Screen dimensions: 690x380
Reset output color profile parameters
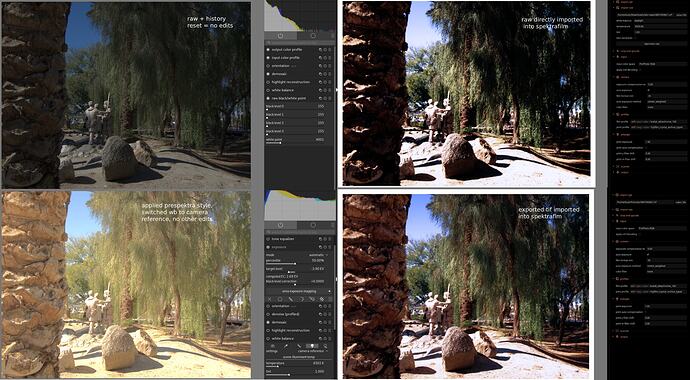tap(325, 50)
